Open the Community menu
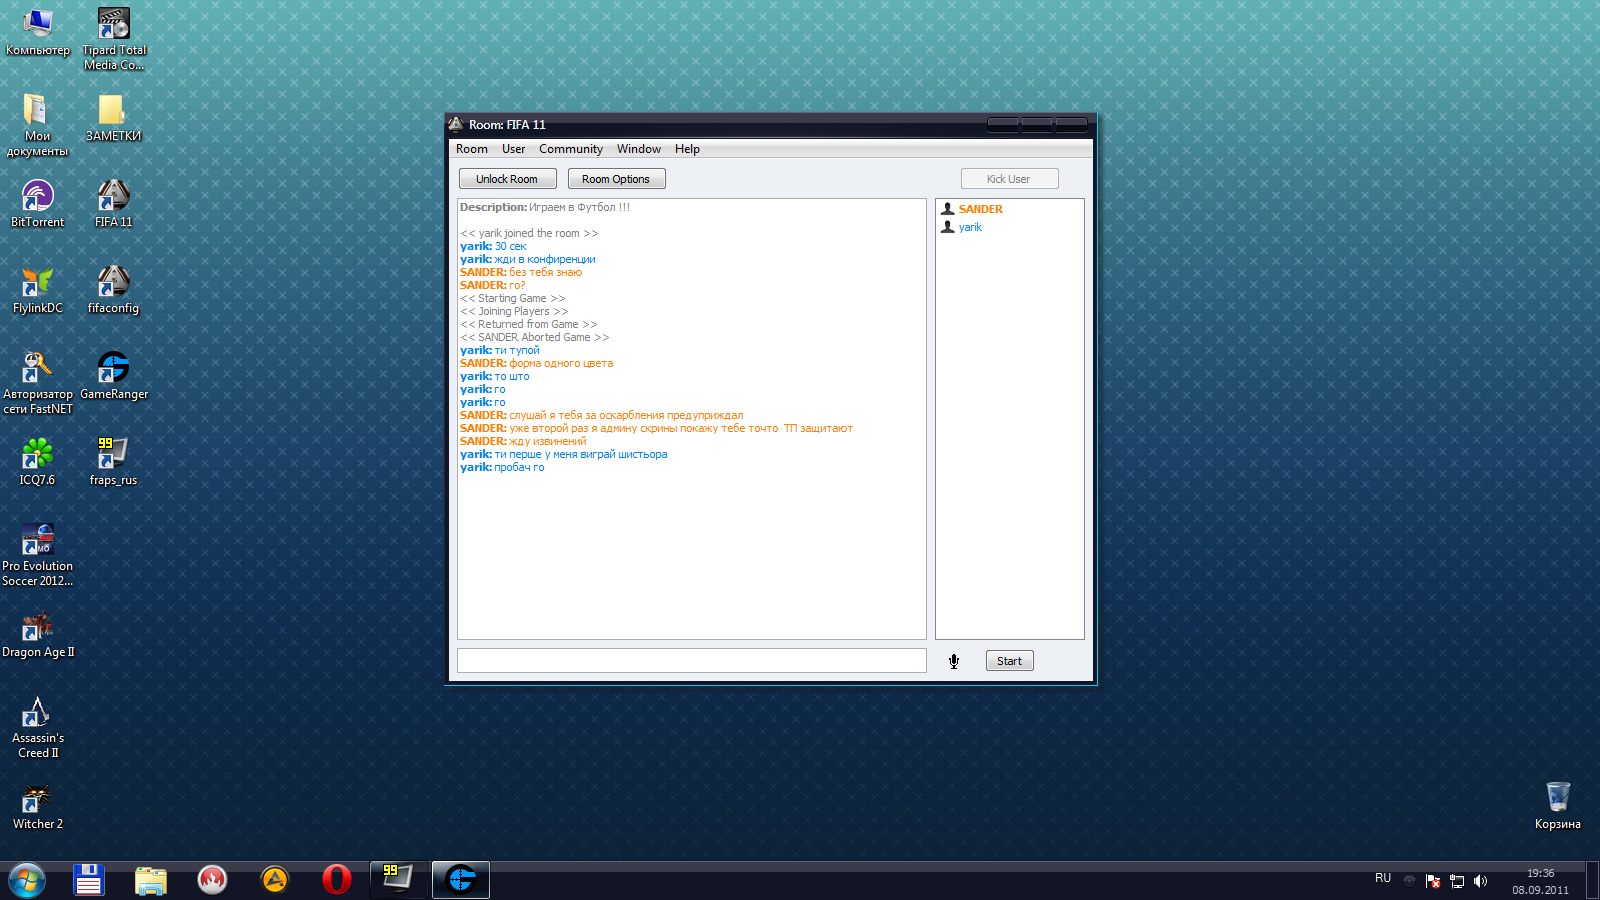This screenshot has width=1600, height=900. (571, 149)
